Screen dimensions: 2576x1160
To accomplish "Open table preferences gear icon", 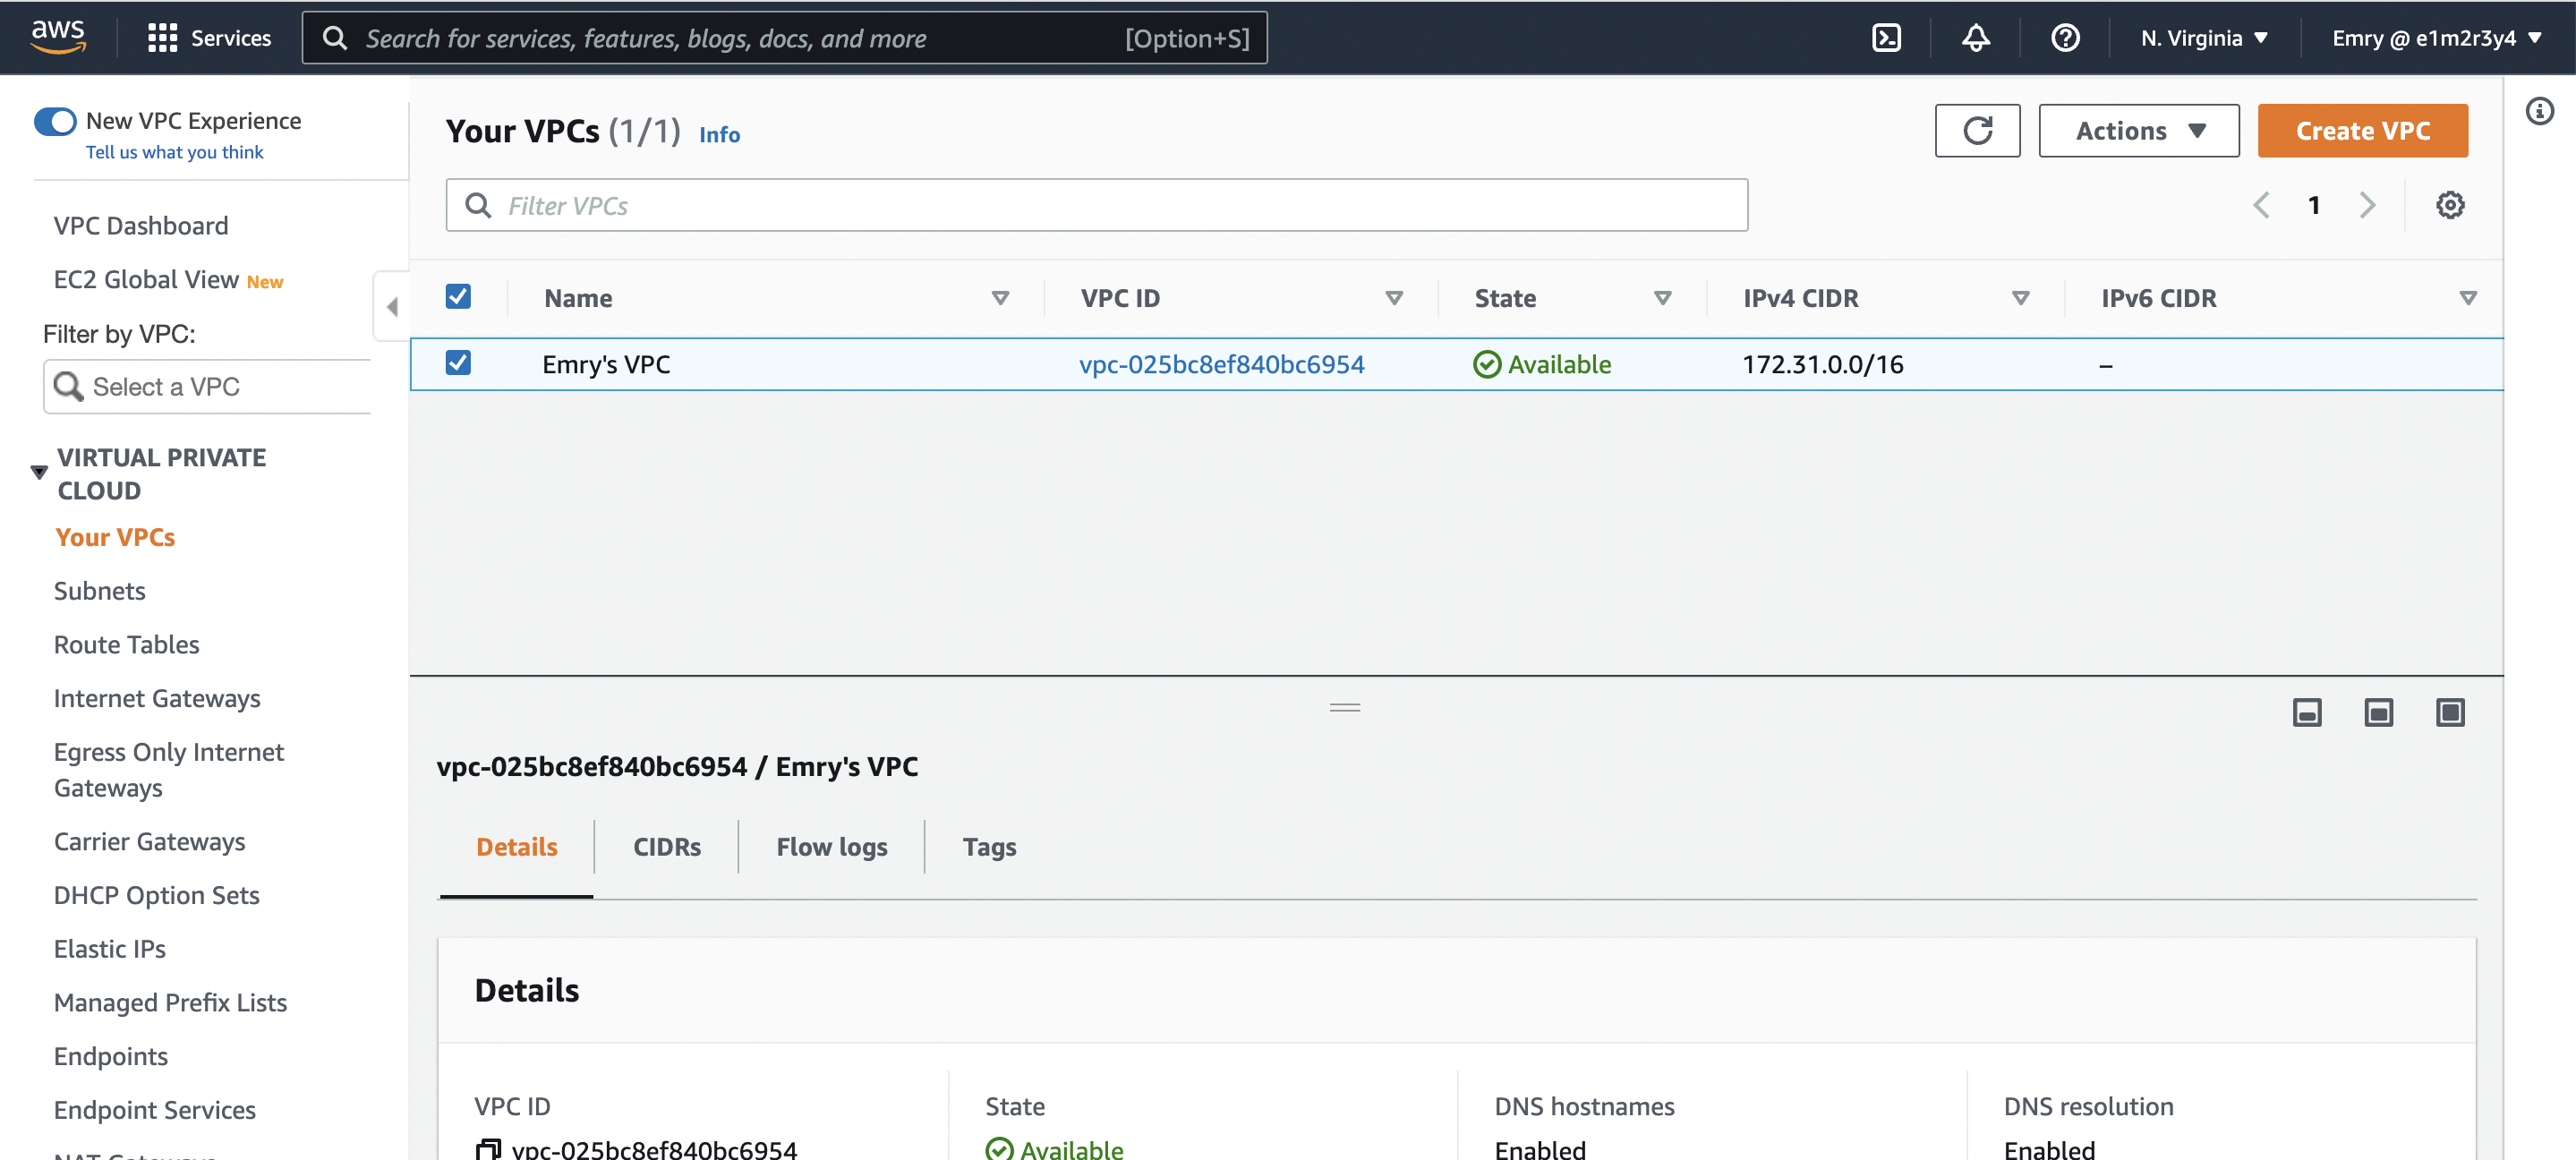I will tap(2449, 205).
